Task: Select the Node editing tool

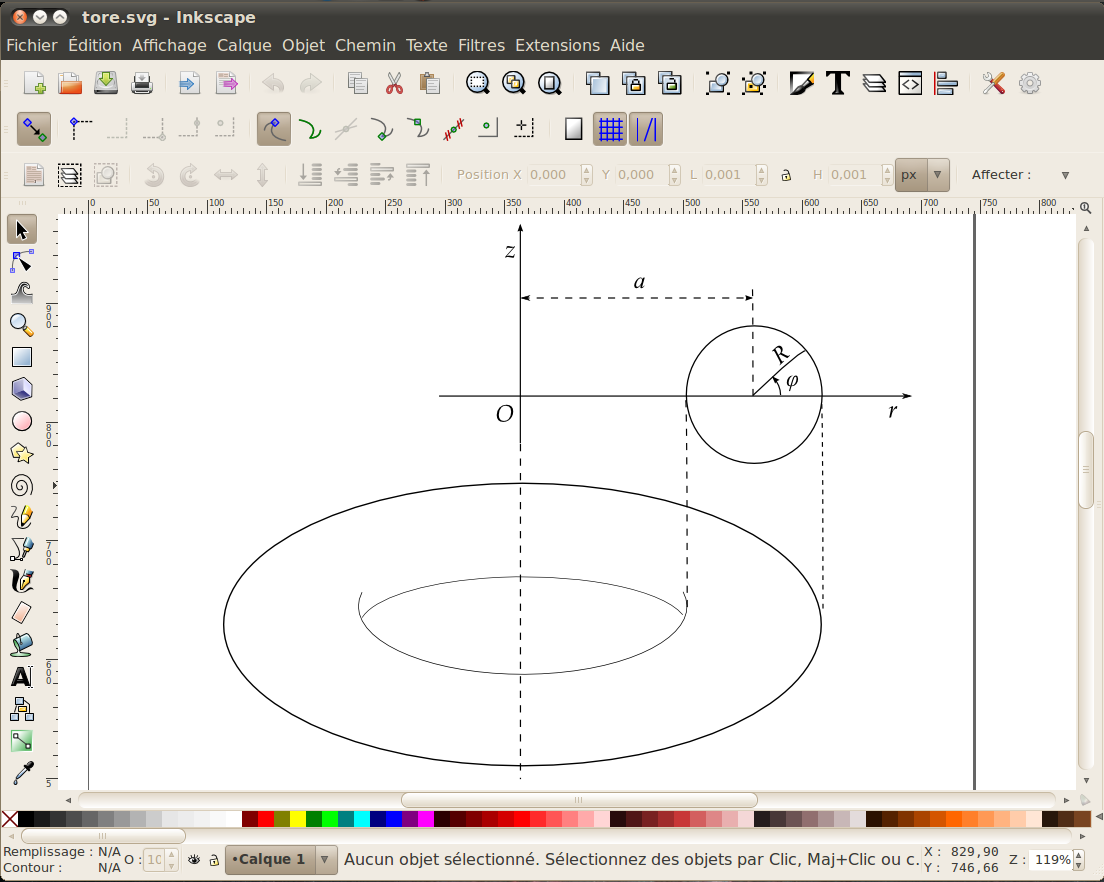Action: [x=21, y=261]
